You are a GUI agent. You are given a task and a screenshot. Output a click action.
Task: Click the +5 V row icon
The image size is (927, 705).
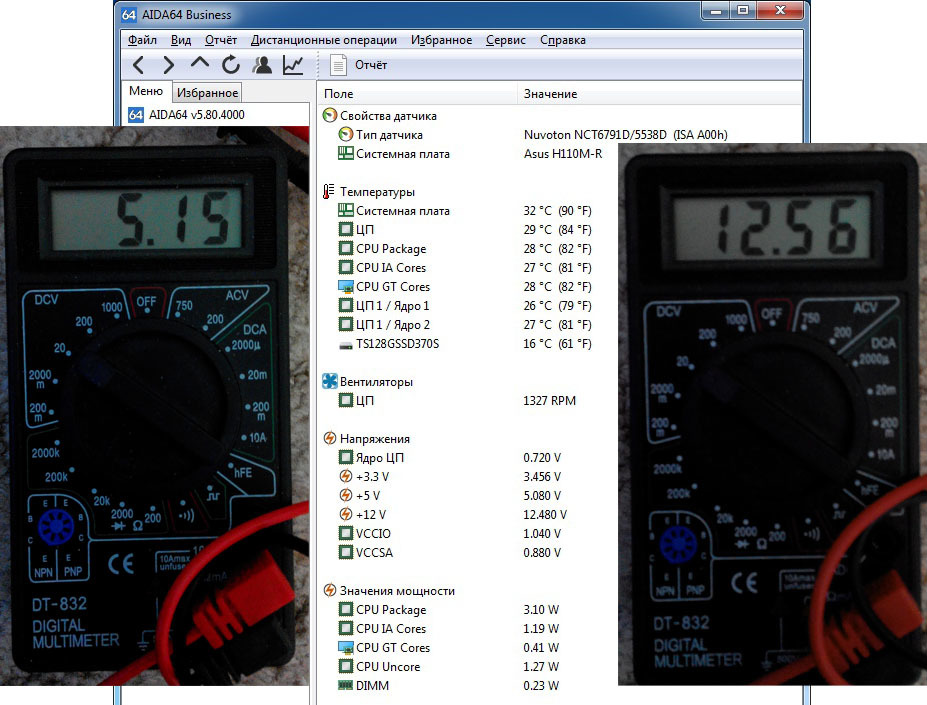click(346, 495)
